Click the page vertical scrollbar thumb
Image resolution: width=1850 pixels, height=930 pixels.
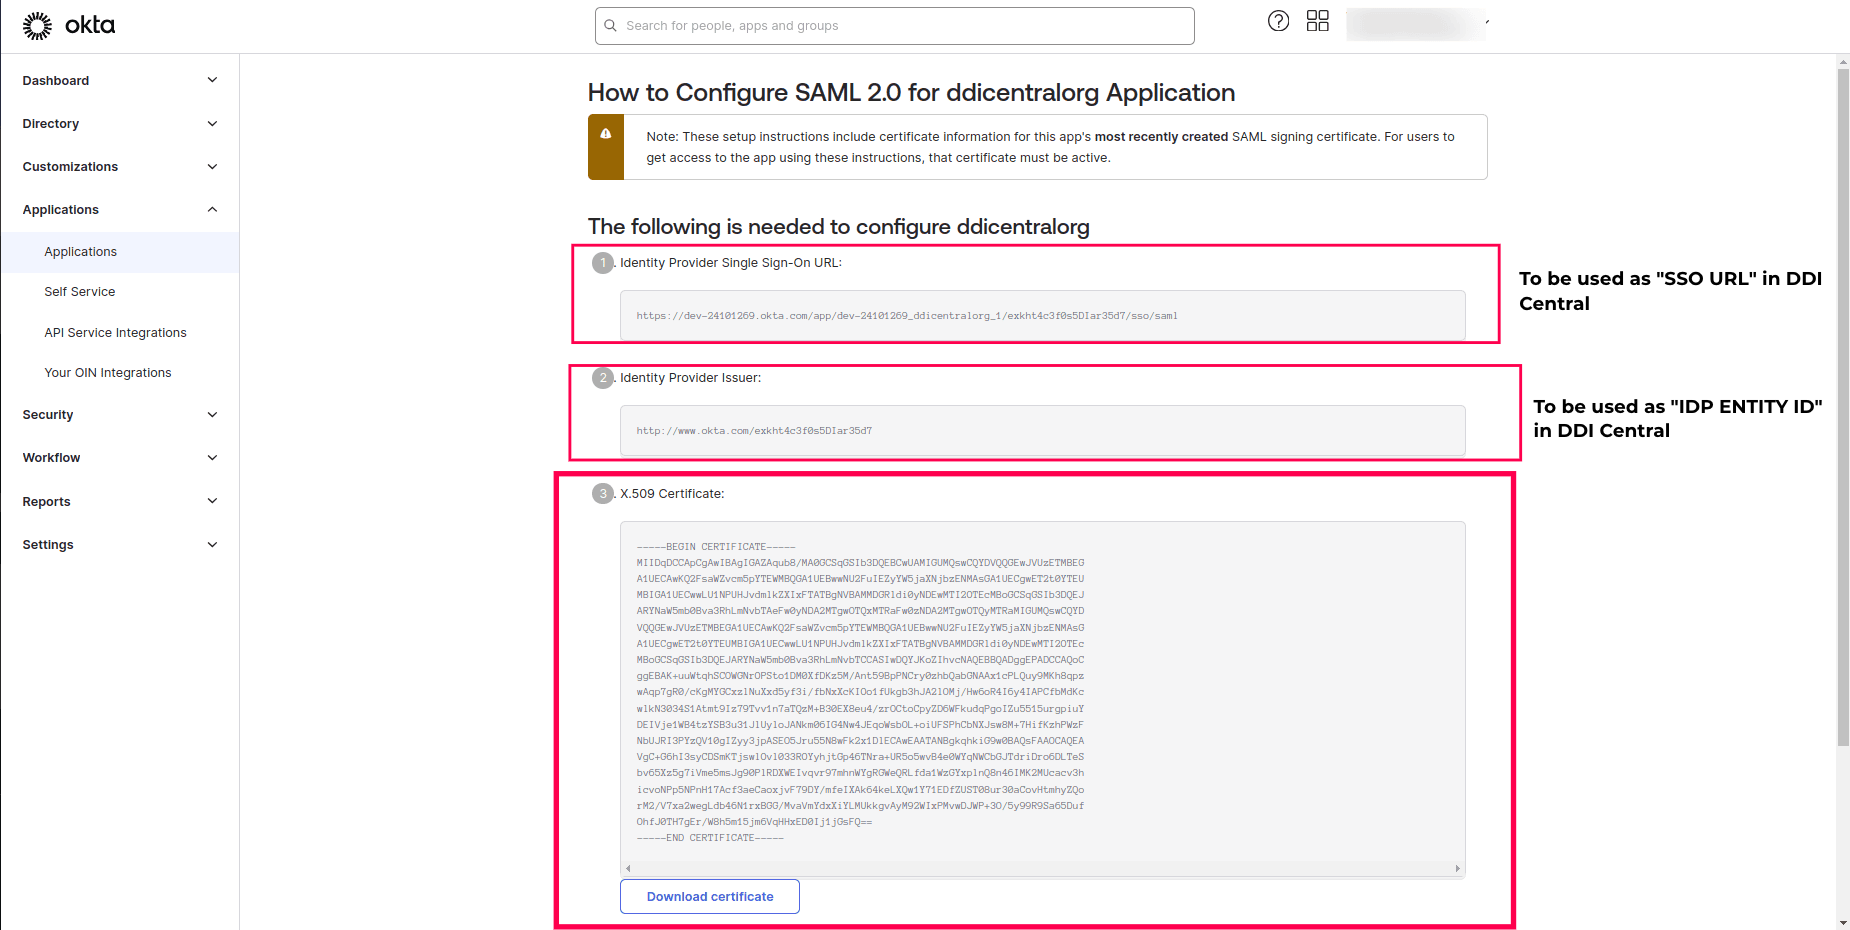click(1843, 407)
